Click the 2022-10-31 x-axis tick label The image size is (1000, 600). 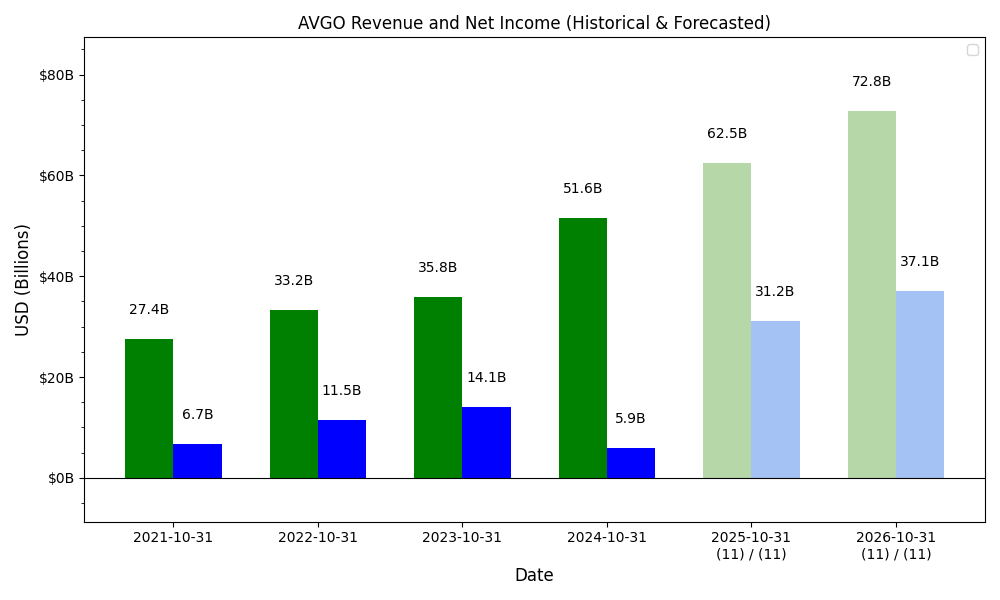[x=318, y=538]
